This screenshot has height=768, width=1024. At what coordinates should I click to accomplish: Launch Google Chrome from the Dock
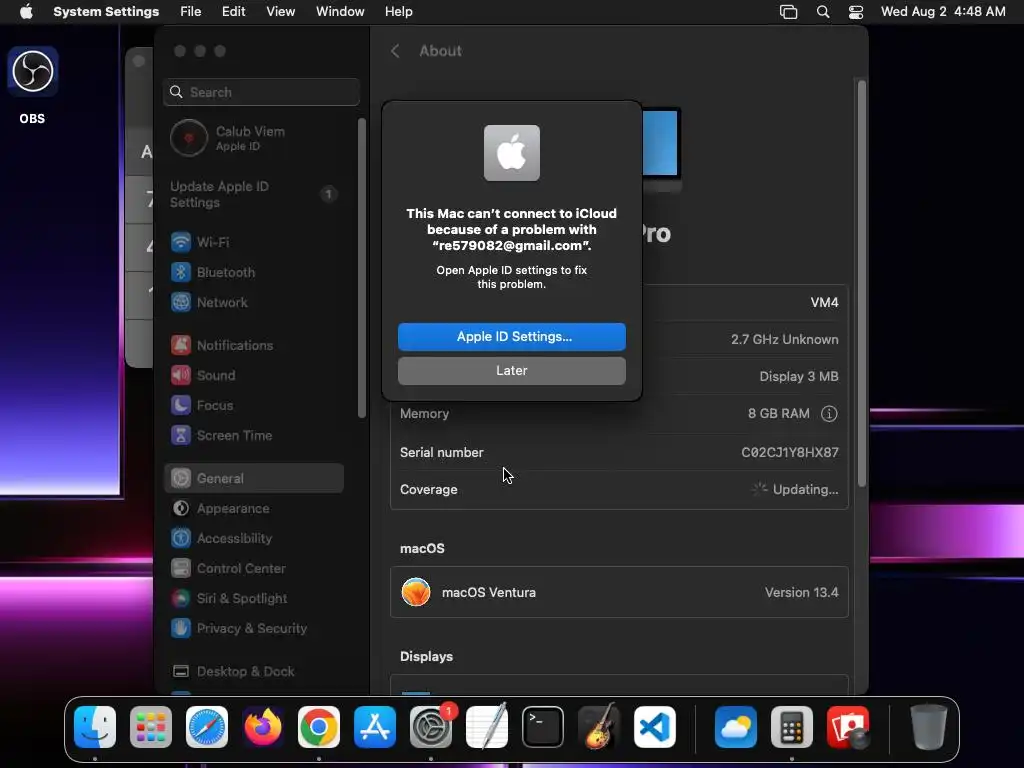(319, 727)
